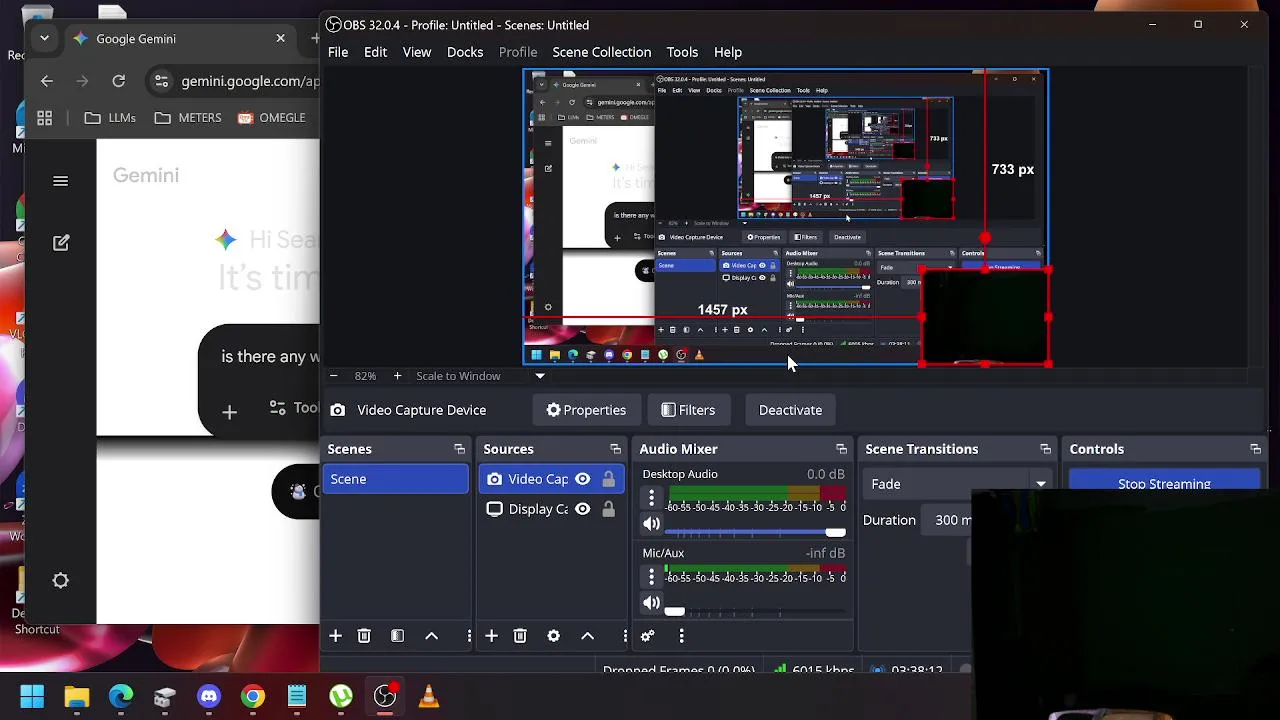Open Windows Start menu
1280x720 pixels.
click(x=32, y=696)
